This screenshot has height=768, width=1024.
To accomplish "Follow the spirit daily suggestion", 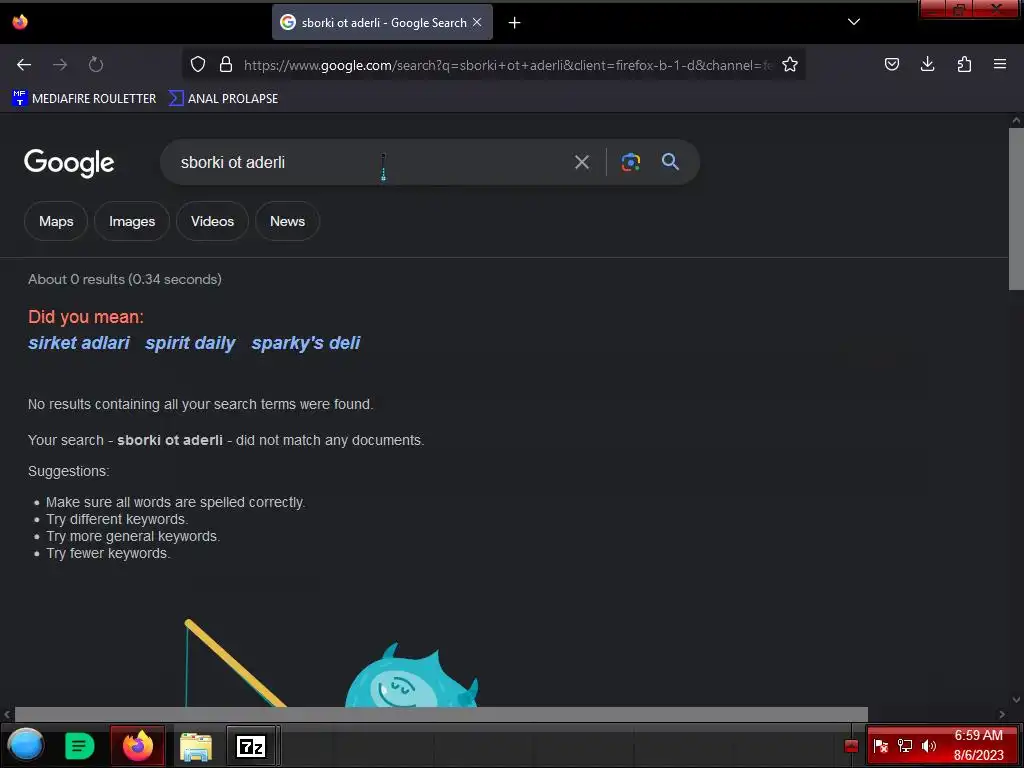I will [x=190, y=343].
